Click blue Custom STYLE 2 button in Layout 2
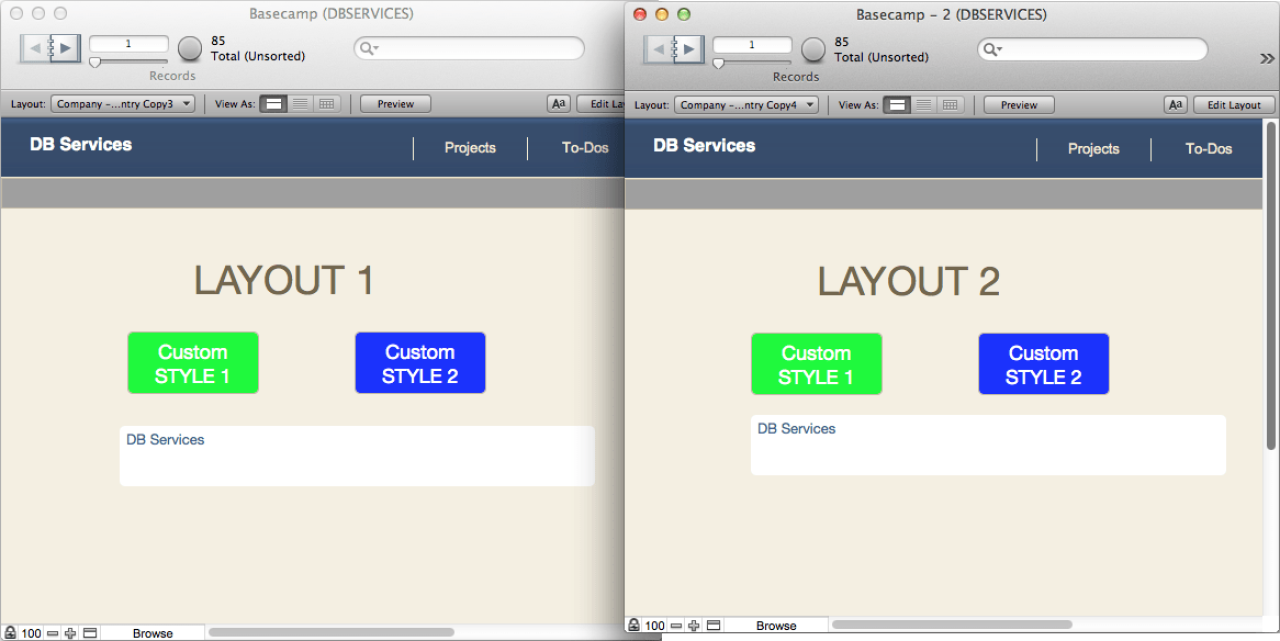 [1043, 364]
